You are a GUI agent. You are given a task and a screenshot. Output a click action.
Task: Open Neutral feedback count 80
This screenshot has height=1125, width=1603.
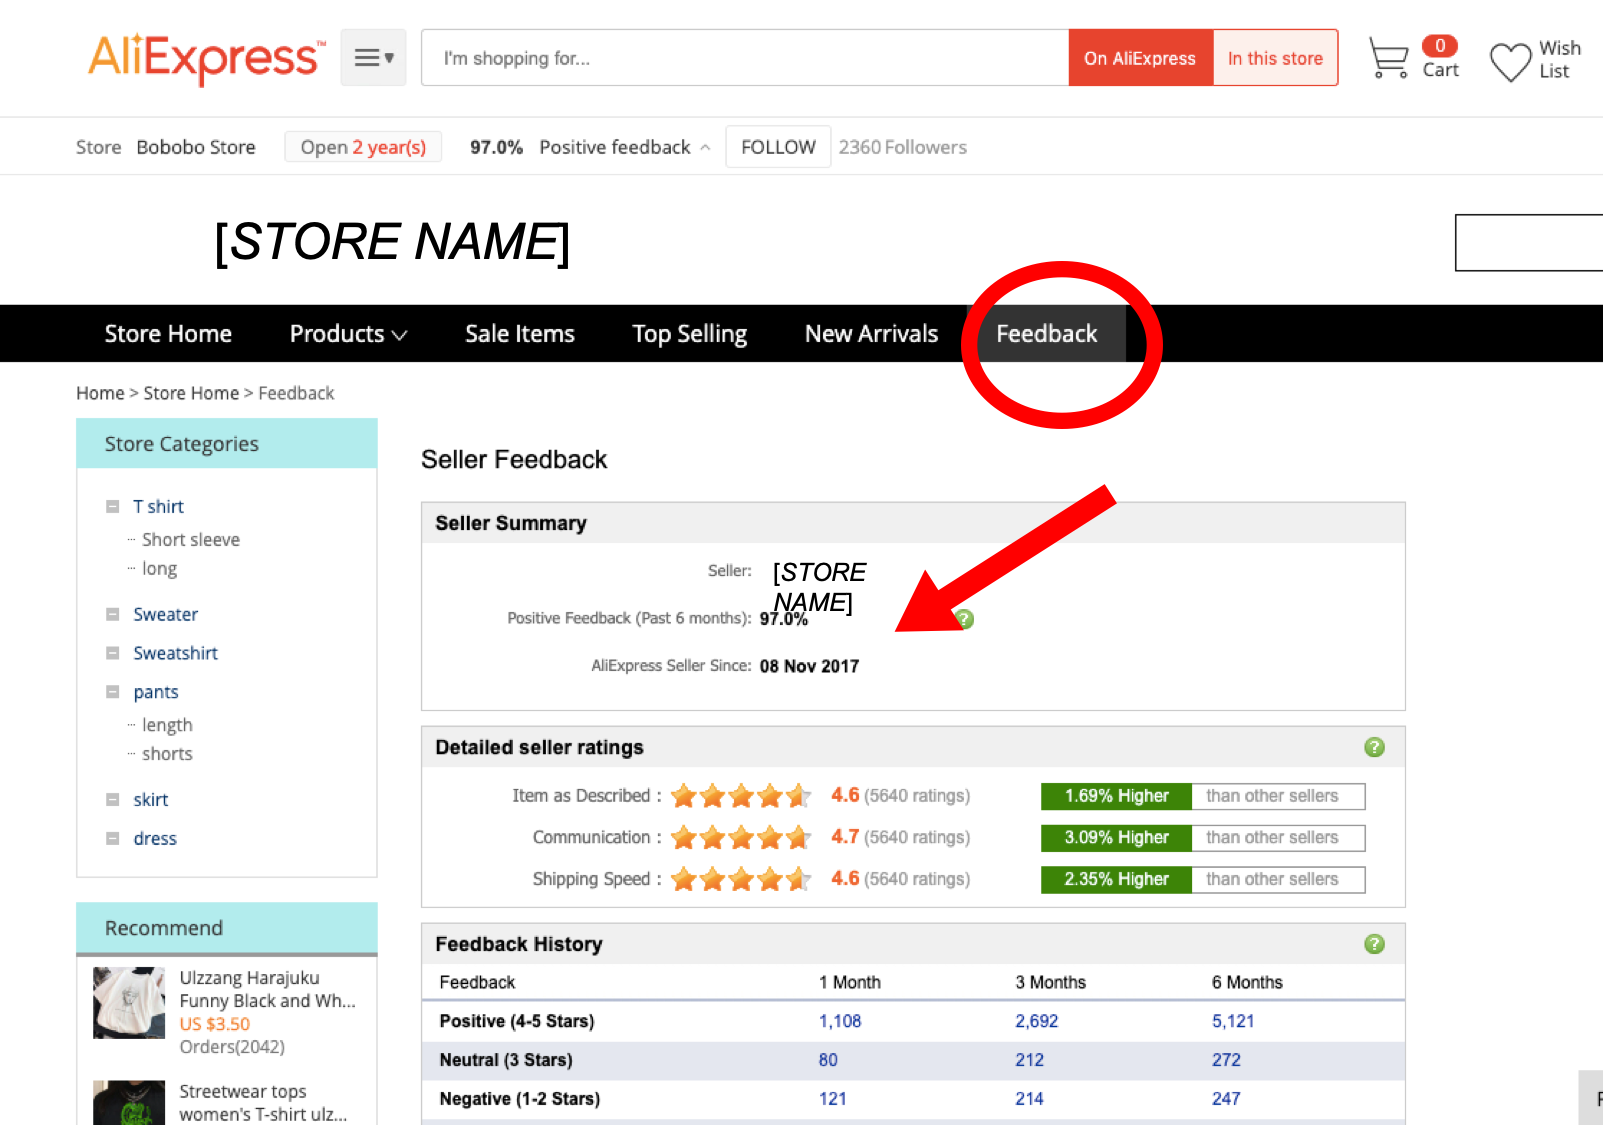(828, 1060)
